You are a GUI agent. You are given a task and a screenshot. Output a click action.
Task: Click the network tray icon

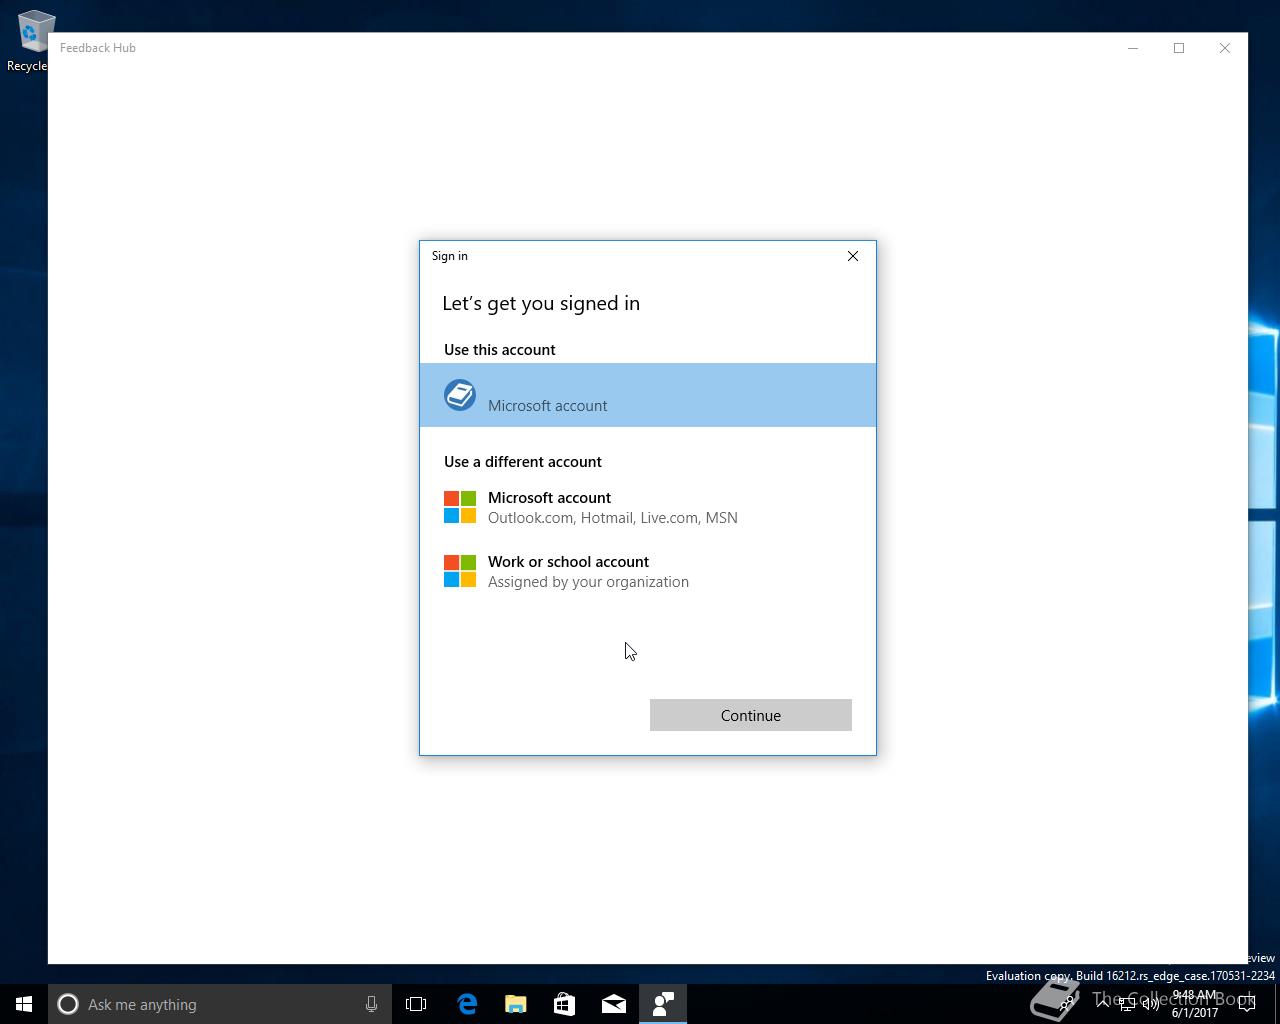[x=1127, y=1004]
